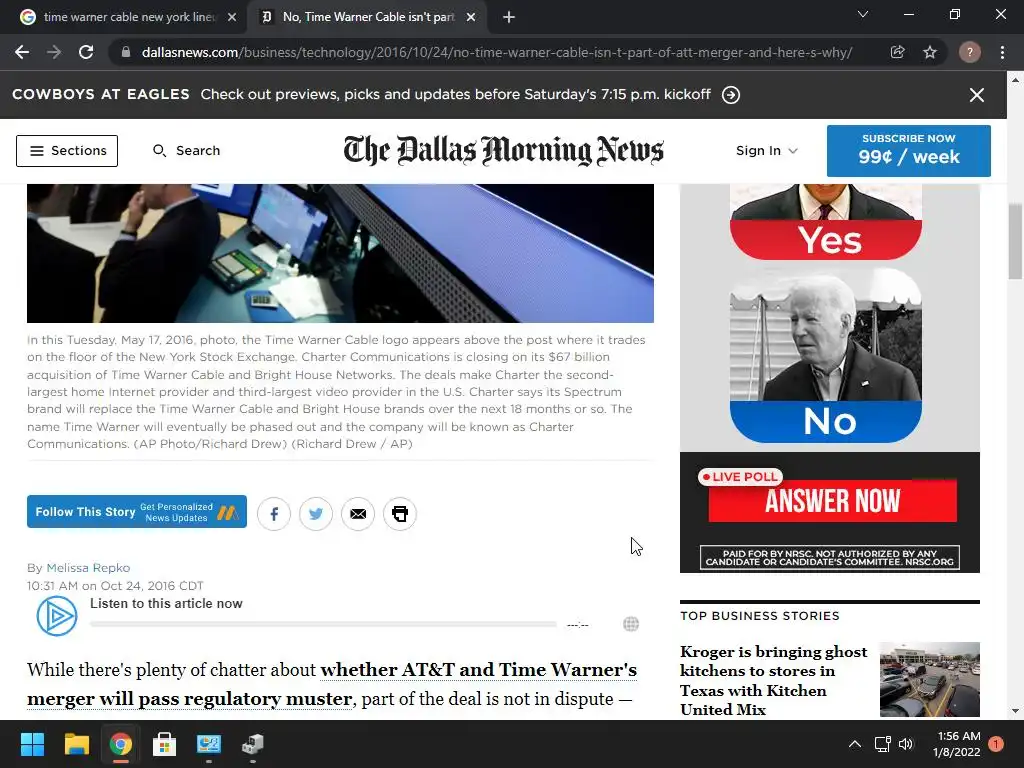
Task: Open the rightmost pinned taskbar app
Action: 253,744
